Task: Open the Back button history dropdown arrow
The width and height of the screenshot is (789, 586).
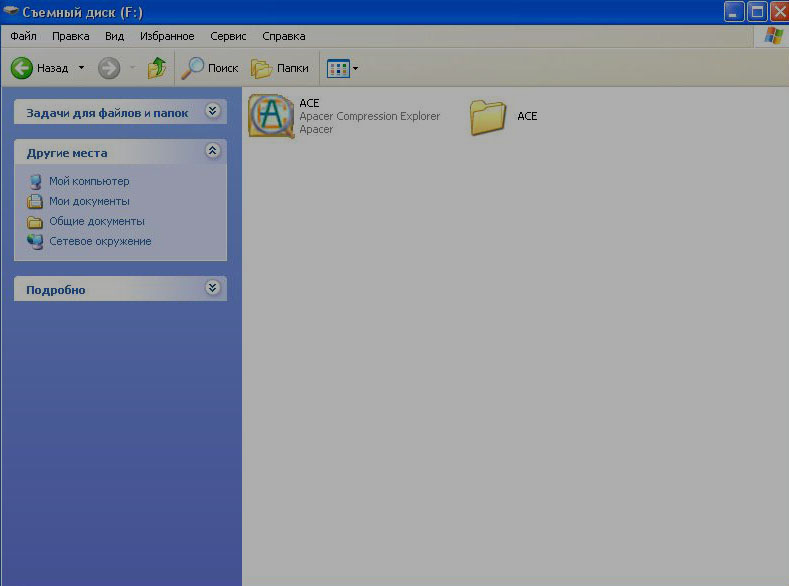Action: [x=82, y=68]
